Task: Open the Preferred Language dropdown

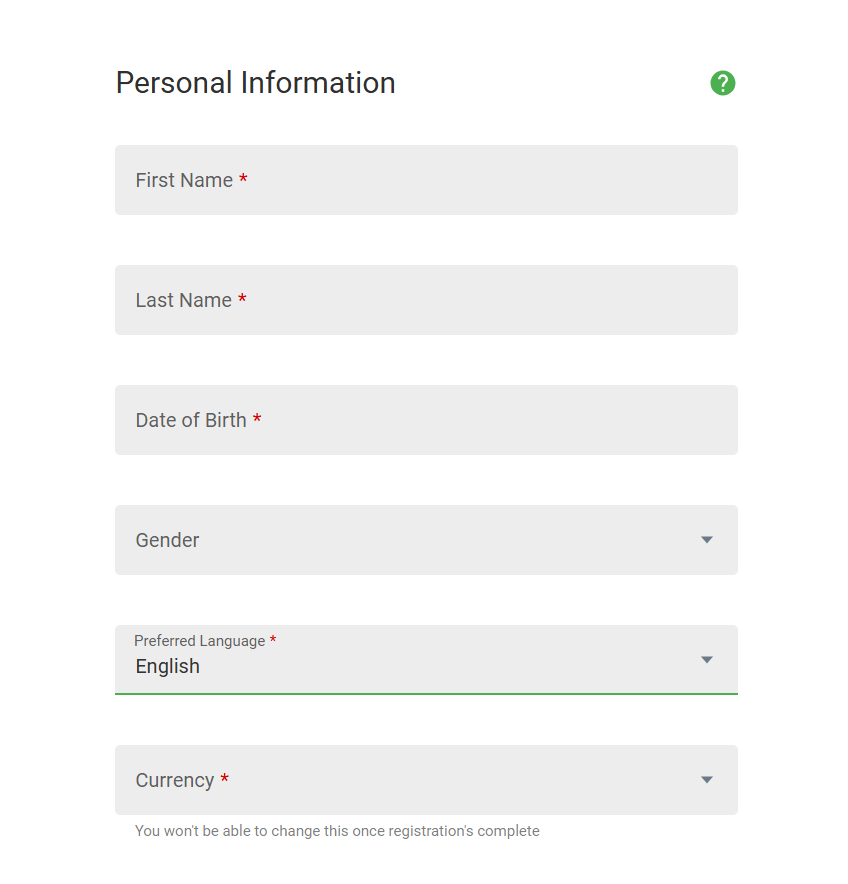Action: click(426, 660)
